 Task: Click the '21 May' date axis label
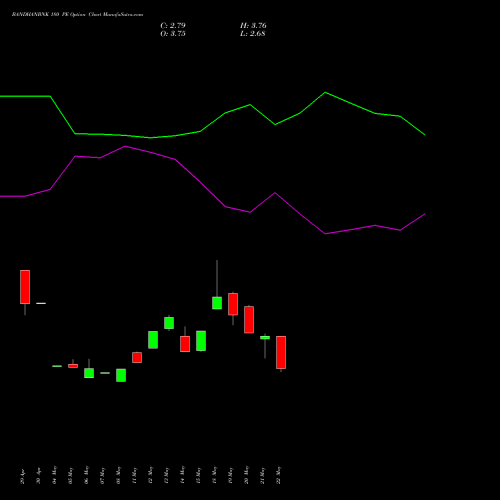tap(263, 475)
